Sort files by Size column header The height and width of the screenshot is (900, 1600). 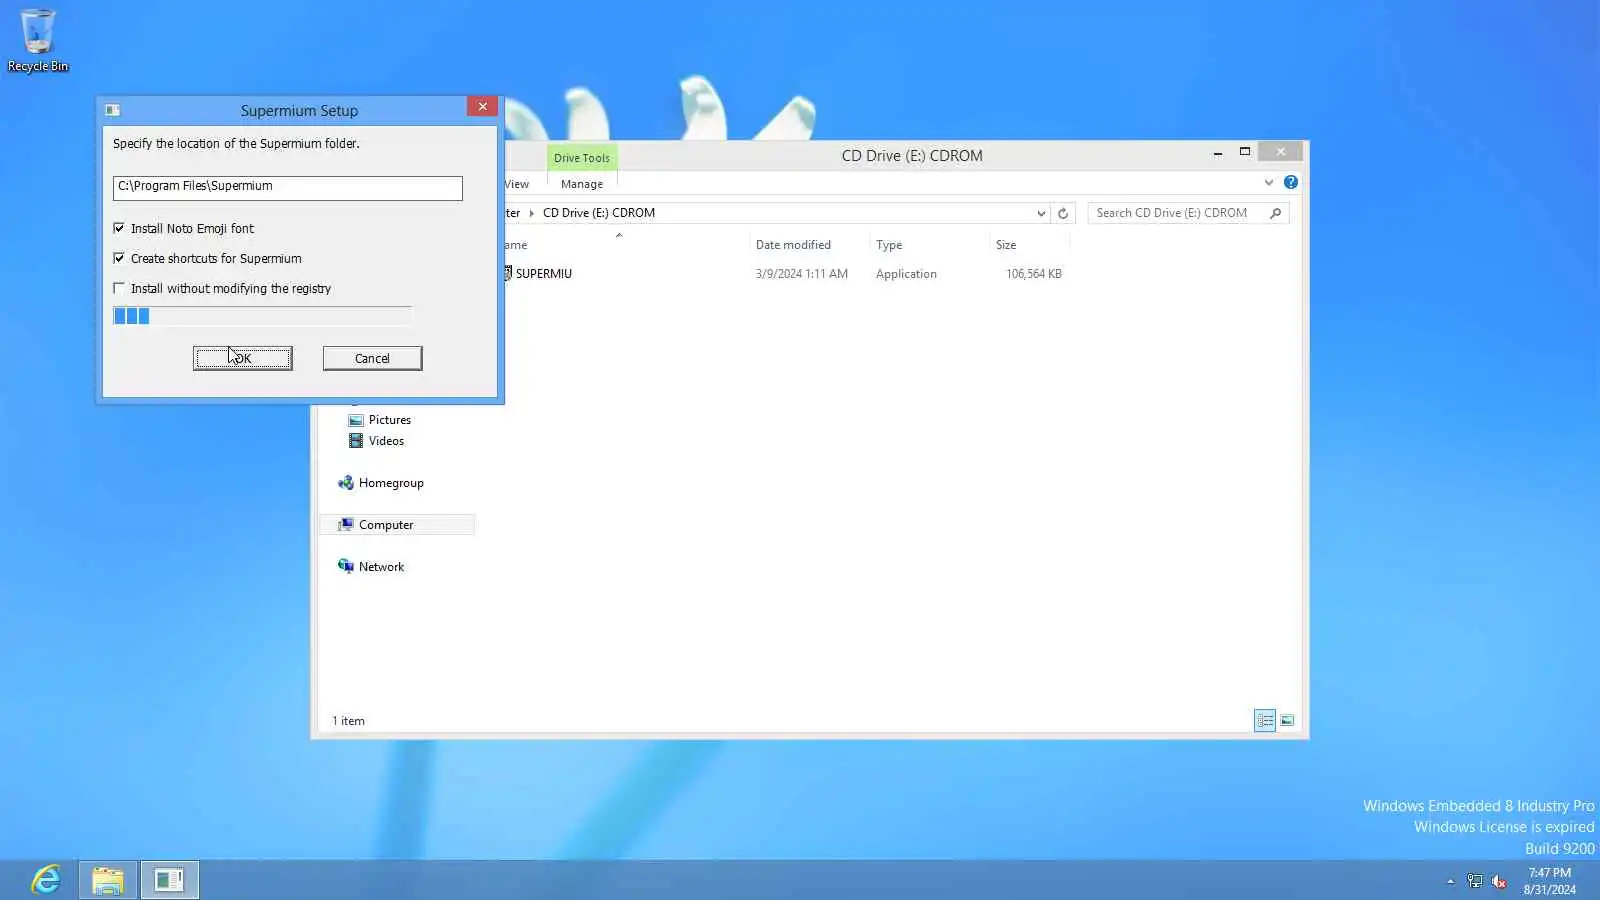pos(1006,245)
